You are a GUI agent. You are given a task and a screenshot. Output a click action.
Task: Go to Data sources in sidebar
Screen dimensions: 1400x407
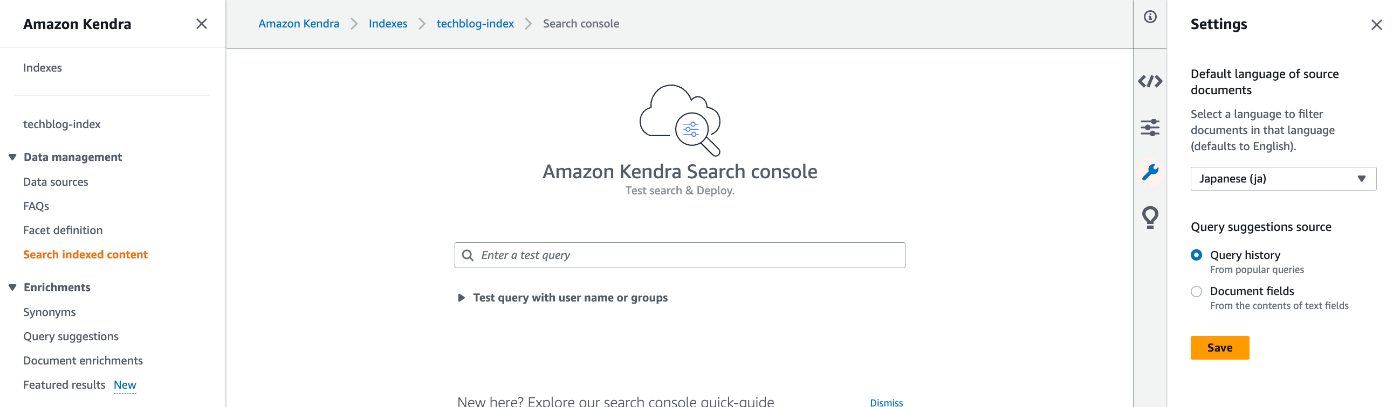[56, 182]
